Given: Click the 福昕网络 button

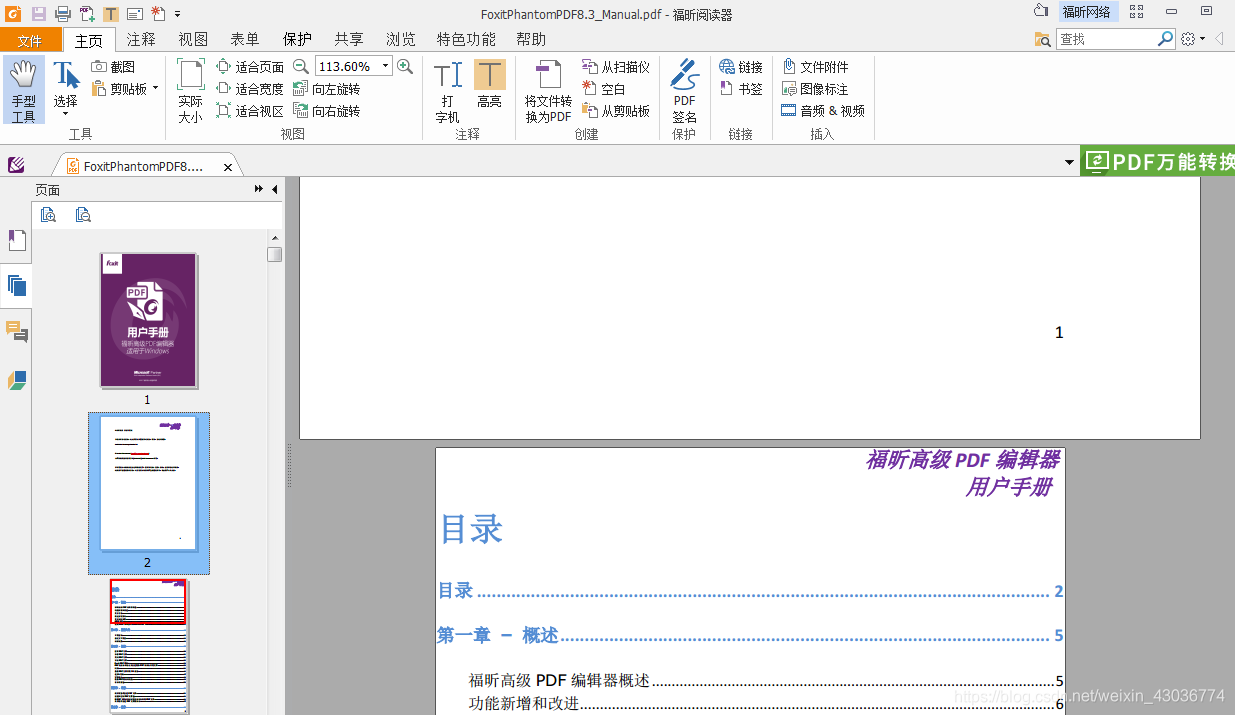Looking at the screenshot, I should (x=1088, y=12).
